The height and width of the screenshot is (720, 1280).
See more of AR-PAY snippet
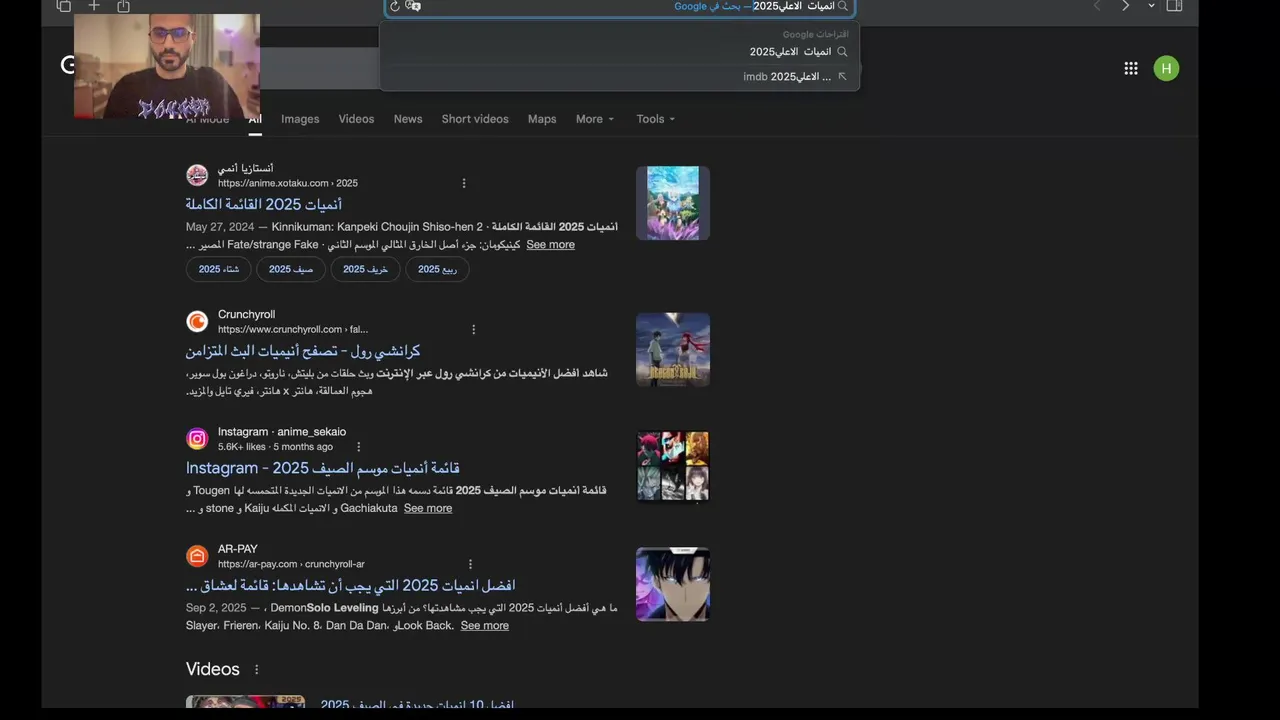click(485, 626)
